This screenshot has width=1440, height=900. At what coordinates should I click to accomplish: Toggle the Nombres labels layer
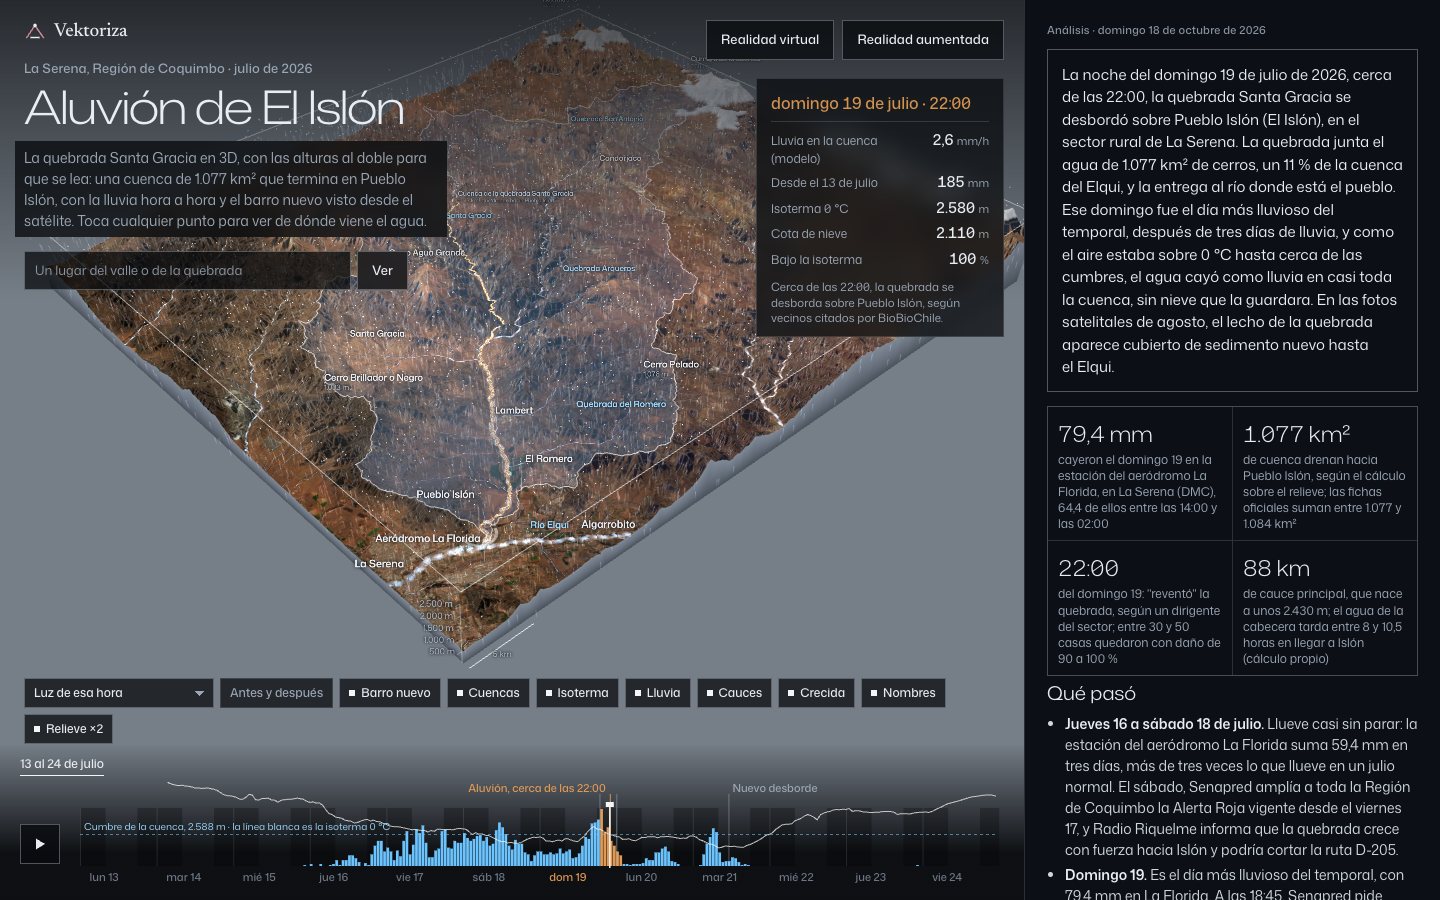pyautogui.click(x=903, y=693)
